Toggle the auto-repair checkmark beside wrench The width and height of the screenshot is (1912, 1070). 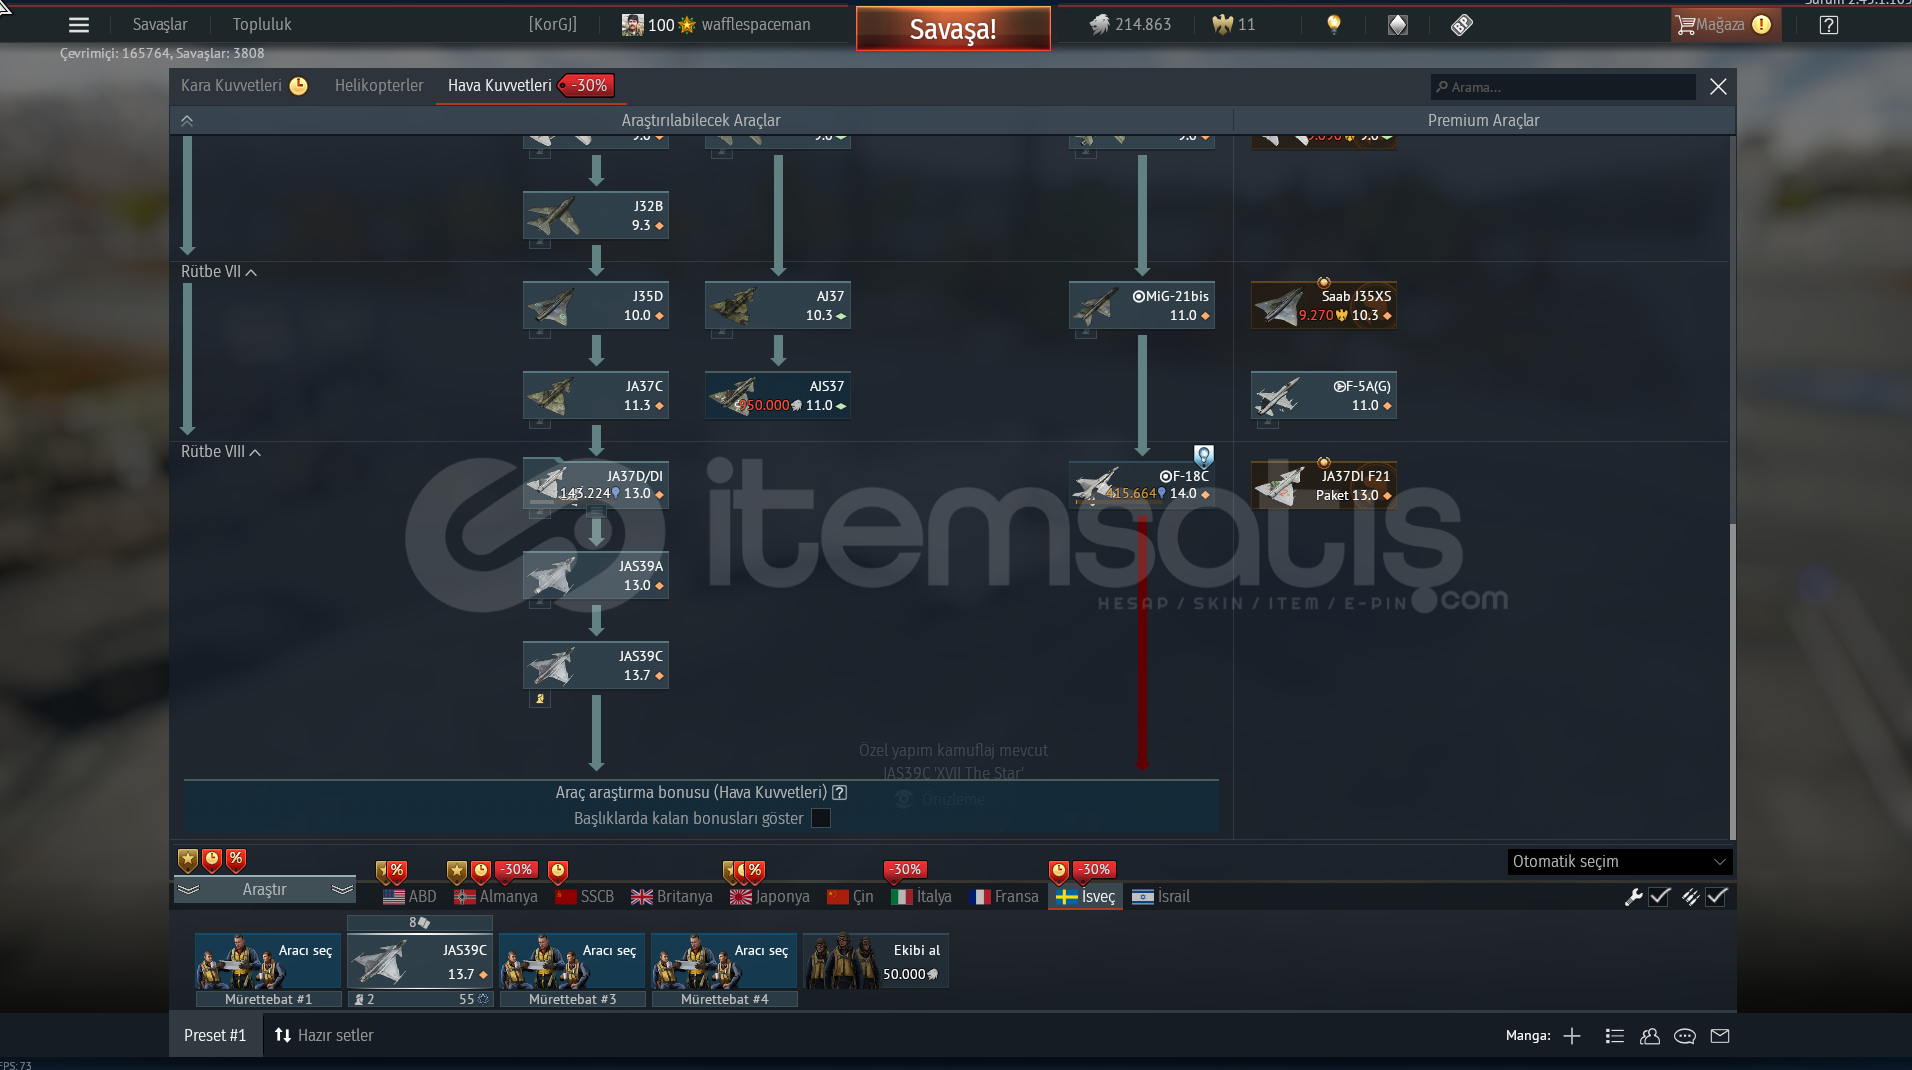click(1660, 897)
